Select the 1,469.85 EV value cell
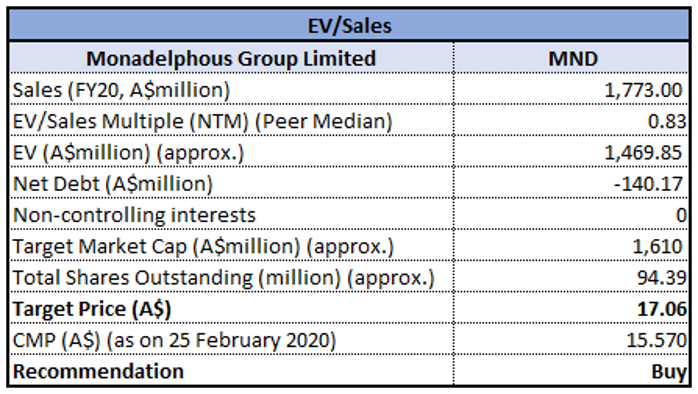The width and height of the screenshot is (698, 394). coord(572,151)
